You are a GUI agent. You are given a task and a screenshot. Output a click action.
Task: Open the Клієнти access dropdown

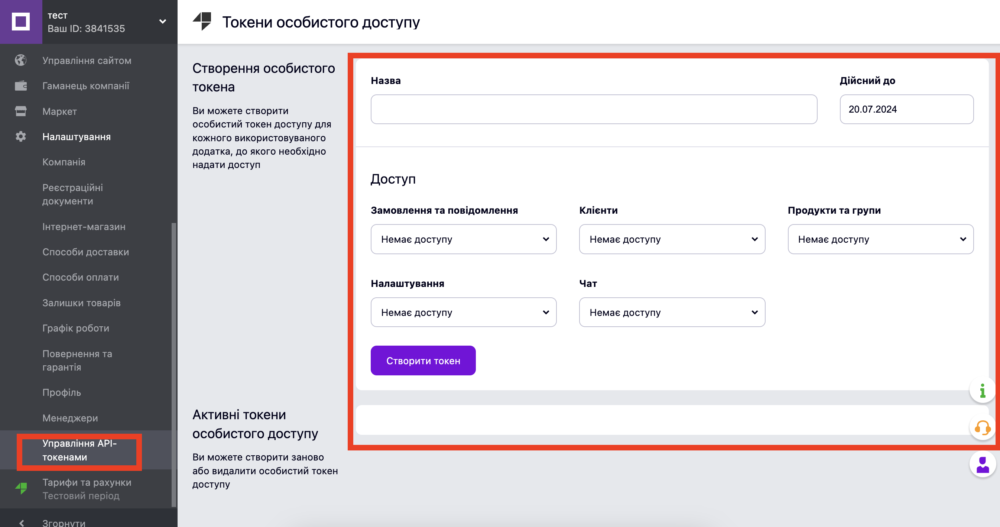[672, 239]
